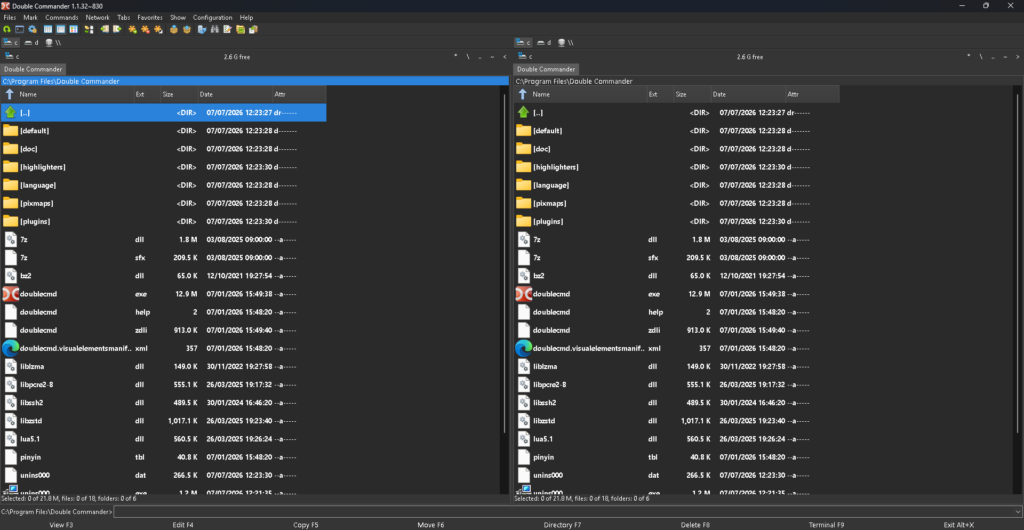Image resolution: width=1024 pixels, height=530 pixels.
Task: Open Options gear toolbar icon
Action: point(32,29)
